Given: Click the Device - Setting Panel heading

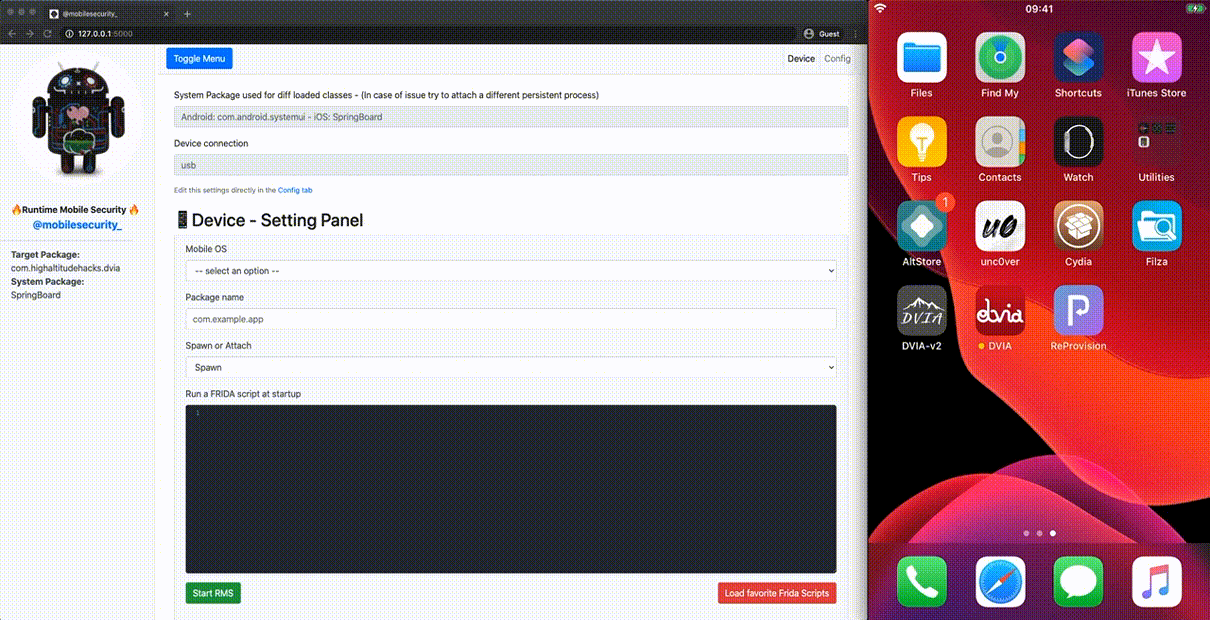Looking at the screenshot, I should click(268, 220).
